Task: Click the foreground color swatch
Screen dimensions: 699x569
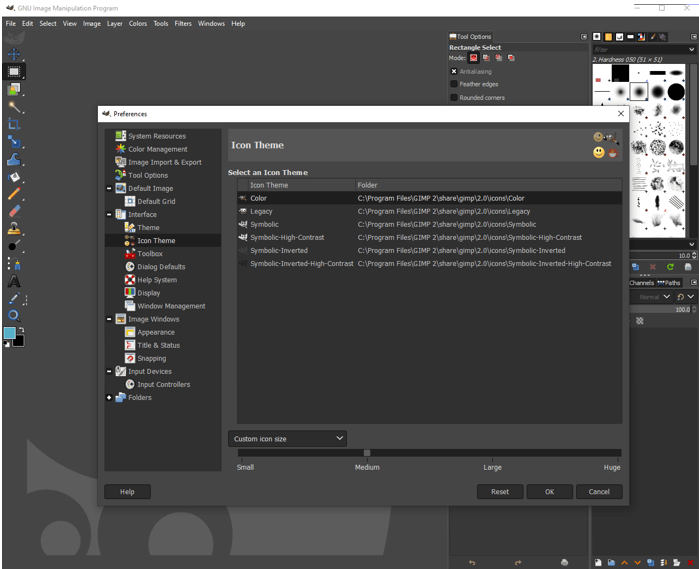Action: pos(9,333)
